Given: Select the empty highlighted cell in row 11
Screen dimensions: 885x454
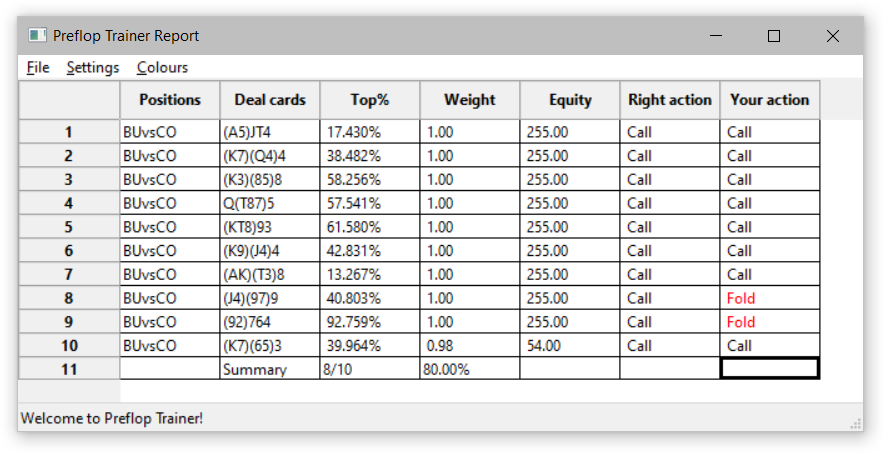Looking at the screenshot, I should pos(770,369).
